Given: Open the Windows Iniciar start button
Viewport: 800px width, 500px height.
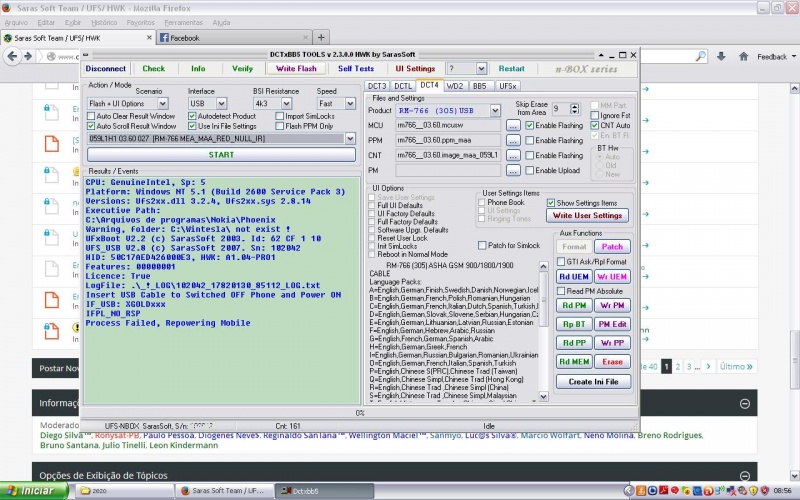Looking at the screenshot, I should pos(33,491).
